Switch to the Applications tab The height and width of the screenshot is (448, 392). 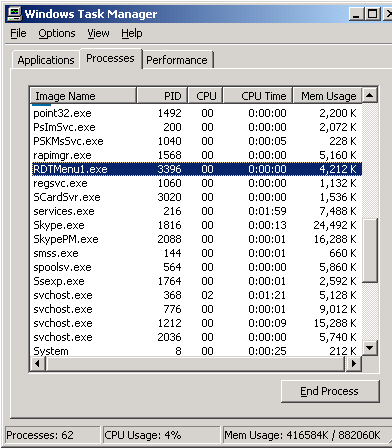click(46, 60)
